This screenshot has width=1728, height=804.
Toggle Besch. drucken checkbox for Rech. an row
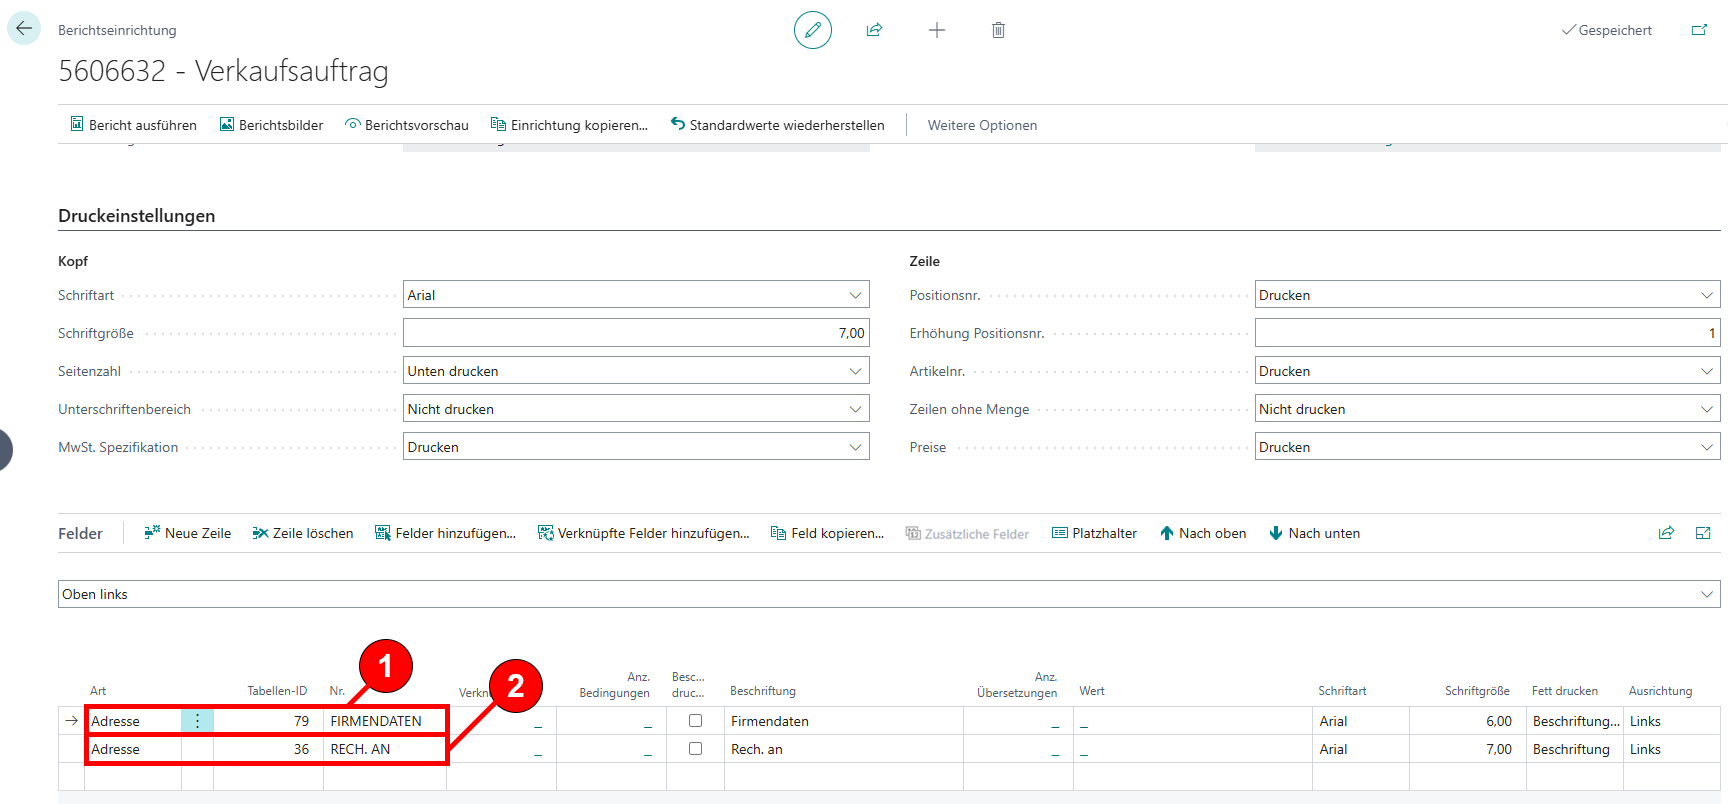(695, 748)
